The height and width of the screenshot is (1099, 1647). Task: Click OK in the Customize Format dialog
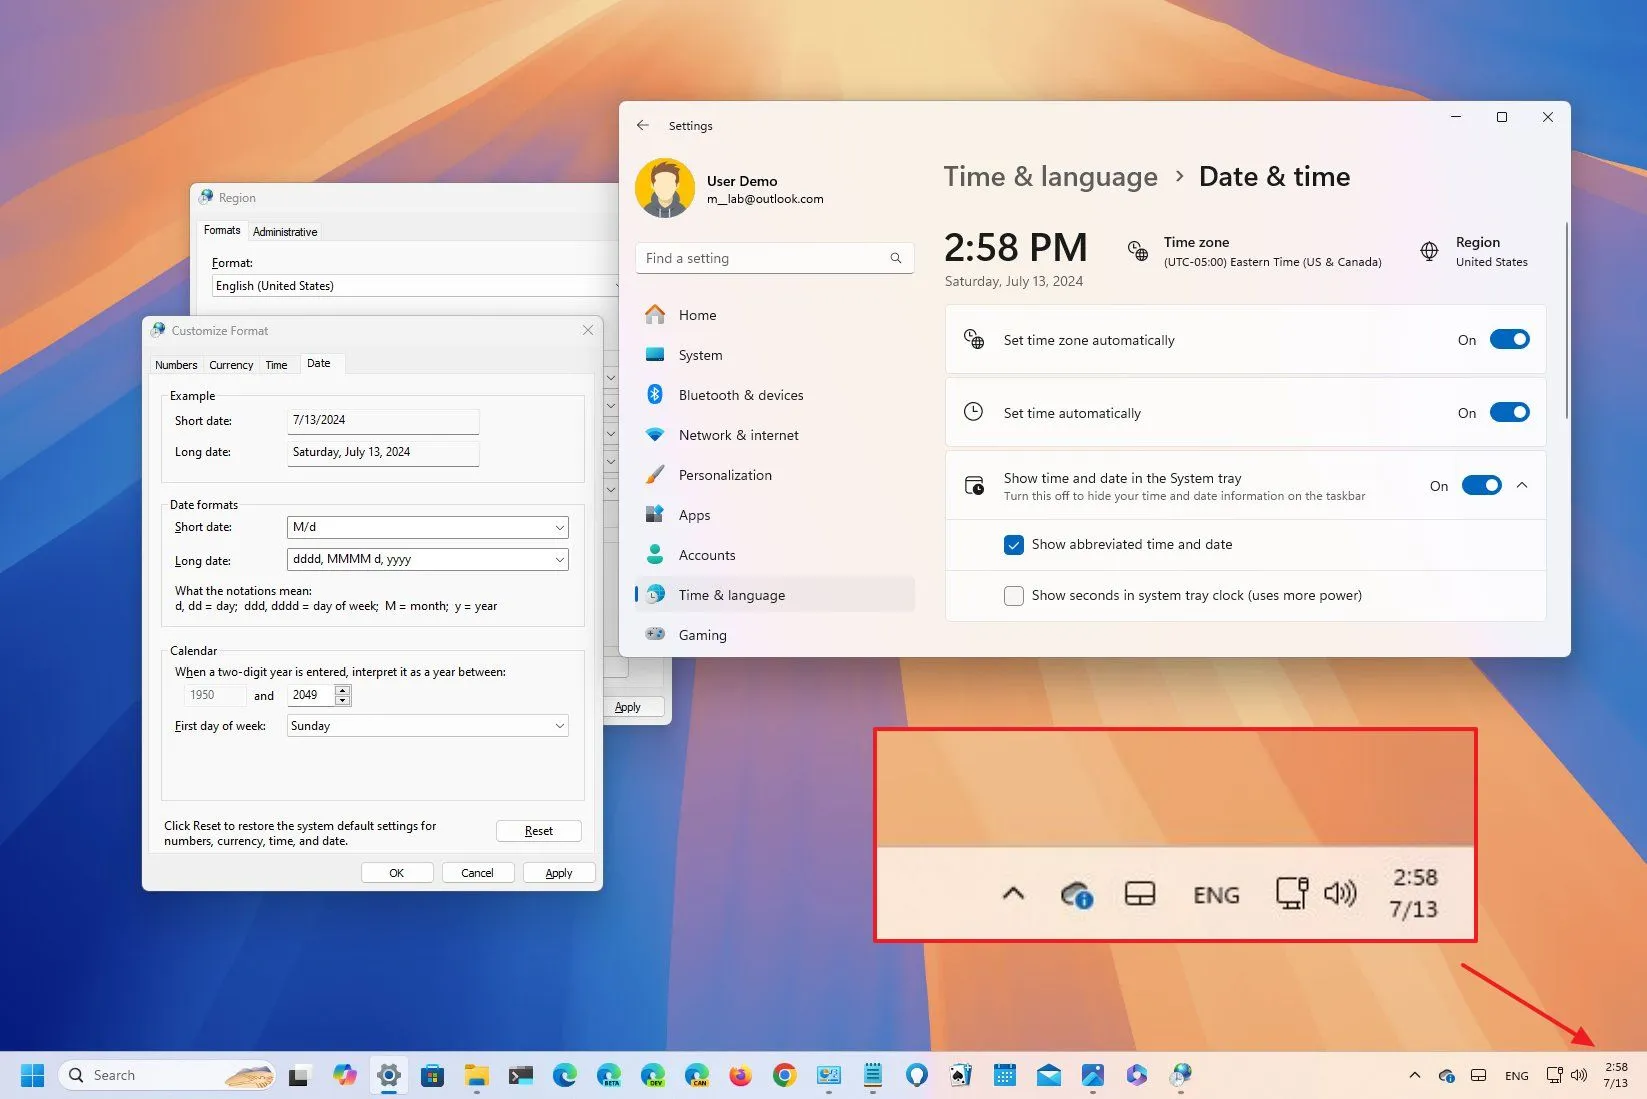(x=397, y=872)
